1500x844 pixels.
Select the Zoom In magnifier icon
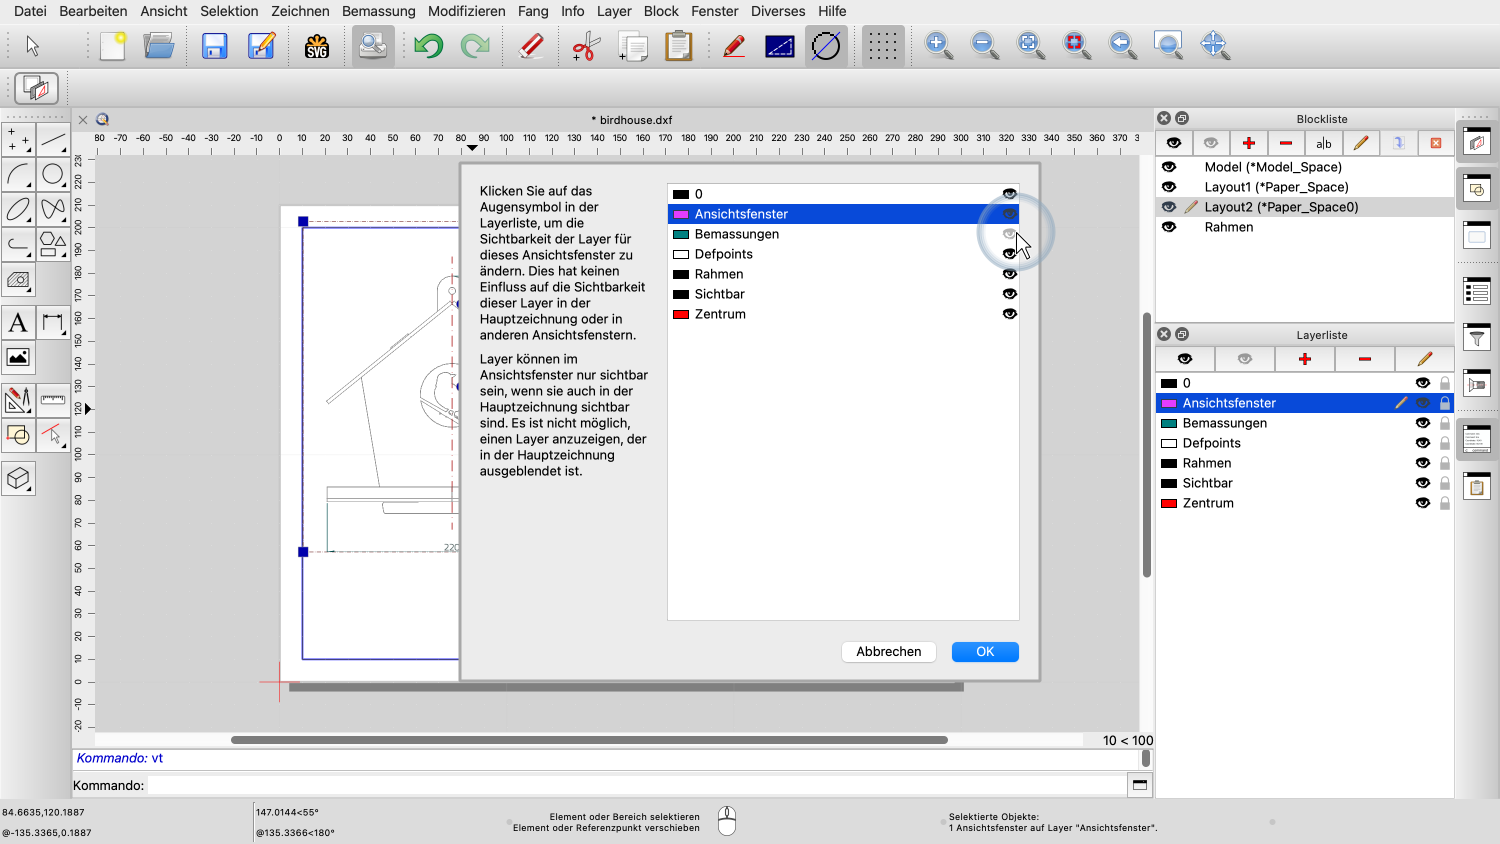(x=938, y=45)
